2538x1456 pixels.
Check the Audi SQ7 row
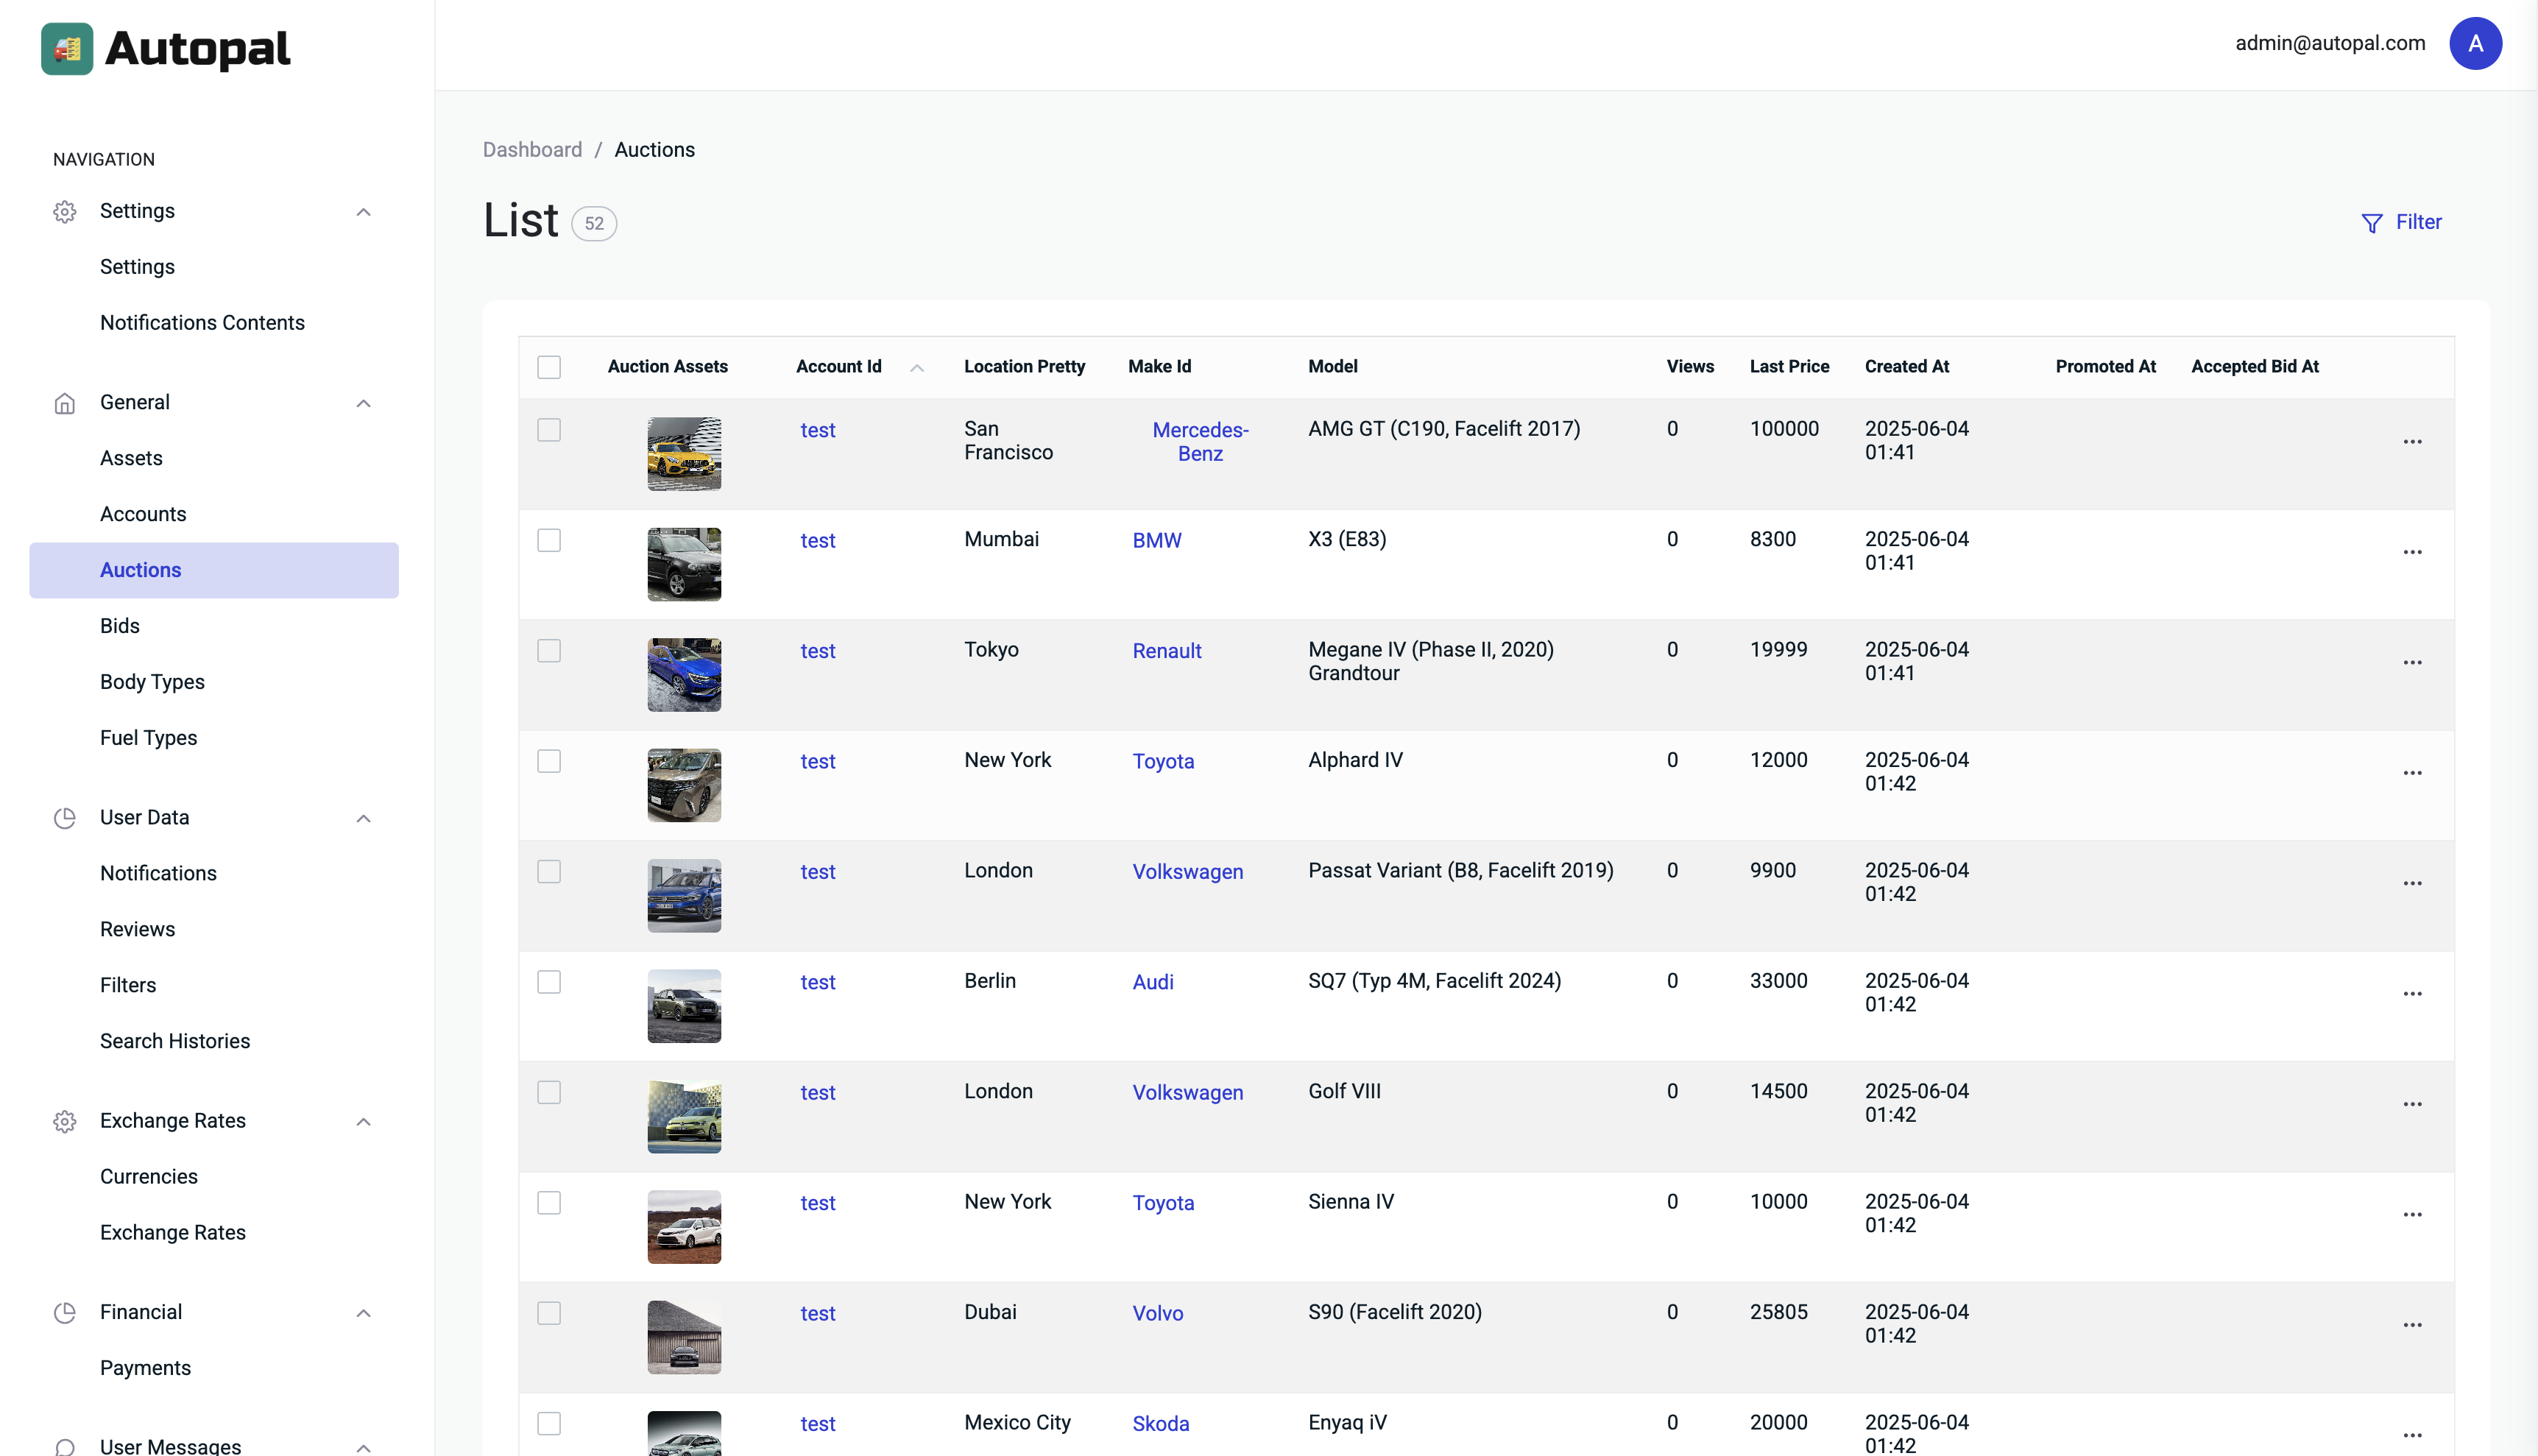tap(549, 982)
